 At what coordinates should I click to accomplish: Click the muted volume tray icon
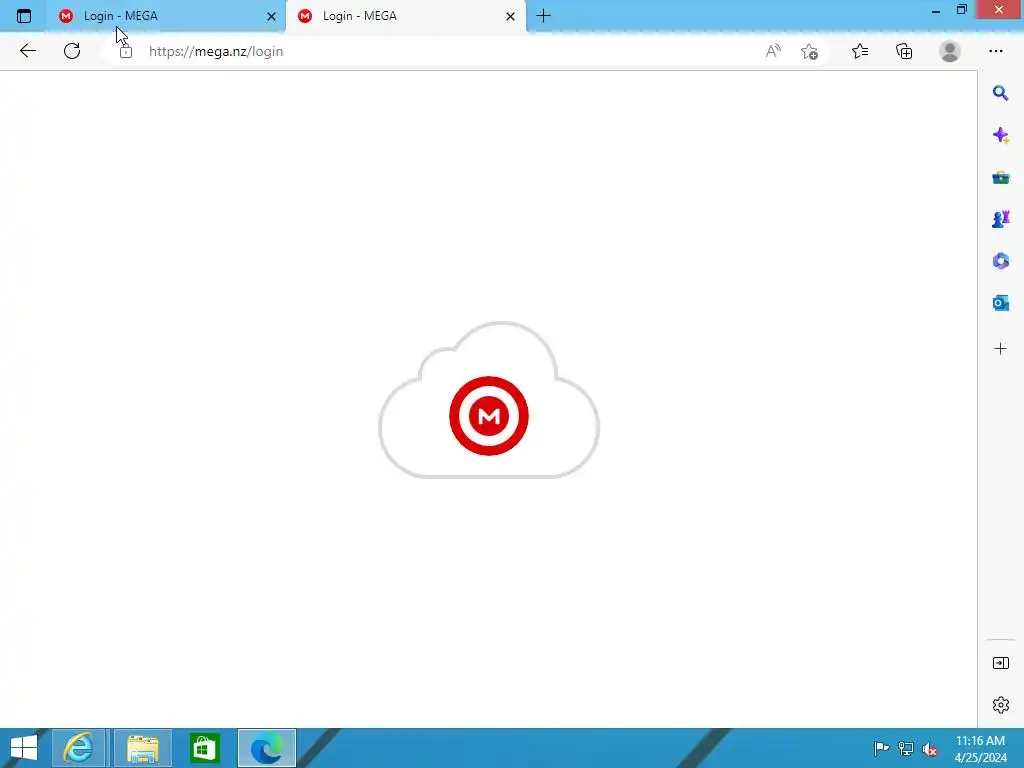tap(930, 749)
